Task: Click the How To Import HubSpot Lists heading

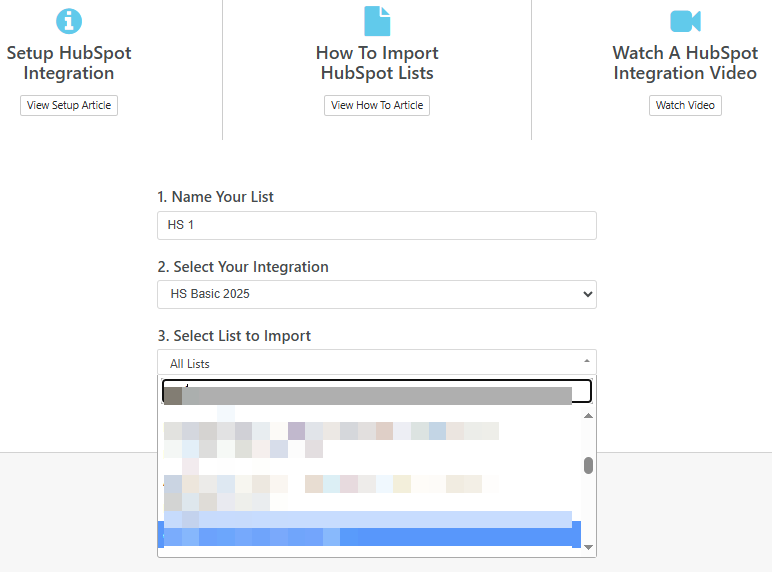Action: point(377,63)
